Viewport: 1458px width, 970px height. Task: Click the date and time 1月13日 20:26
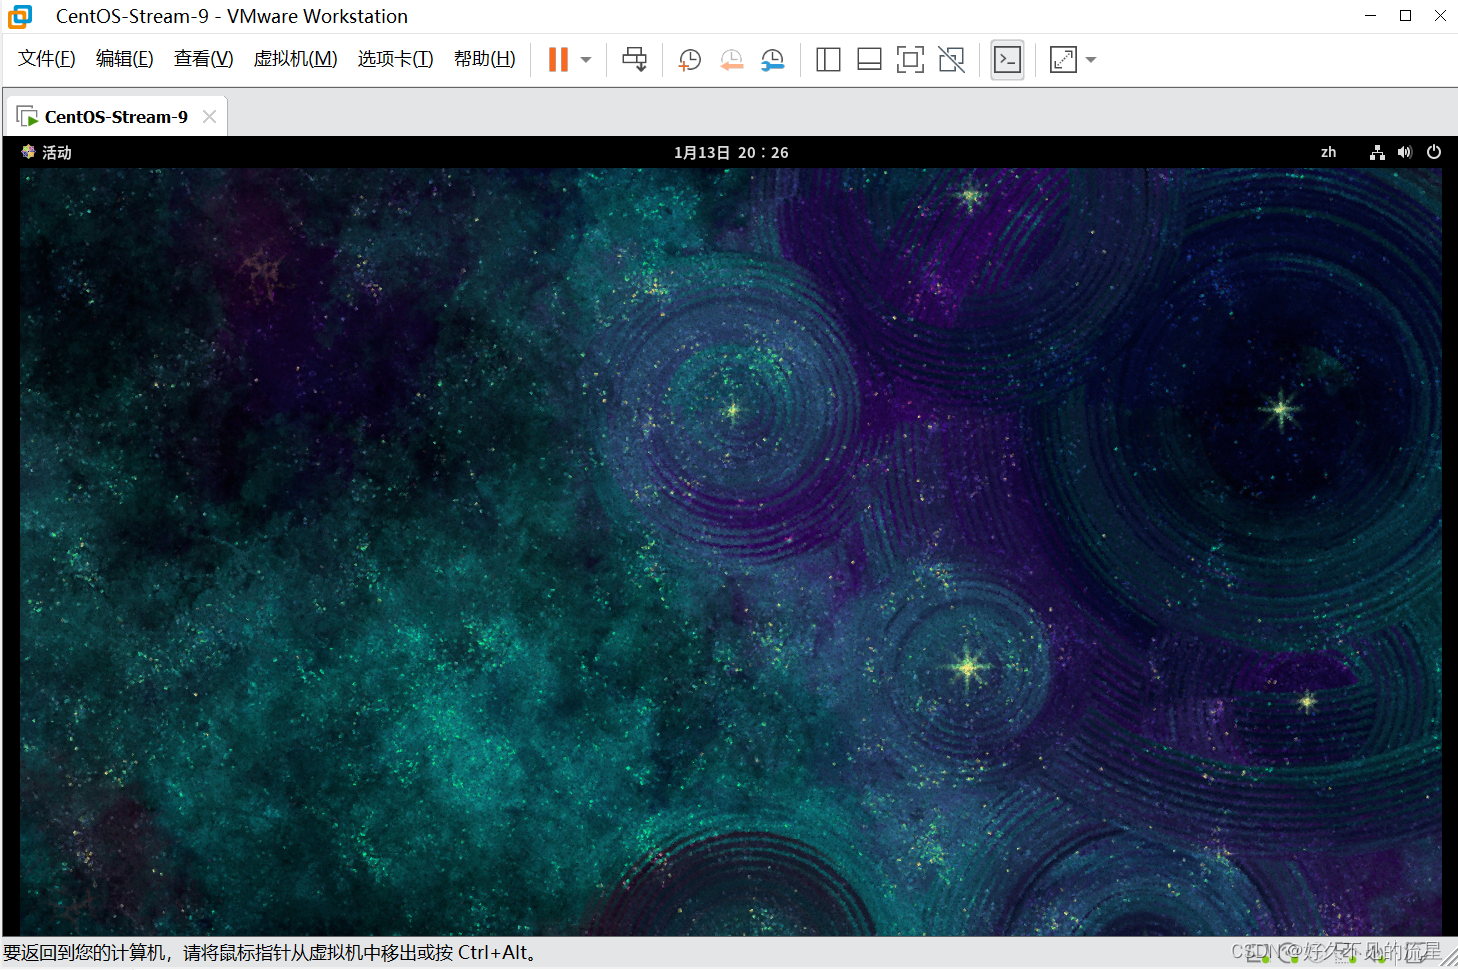pos(731,152)
